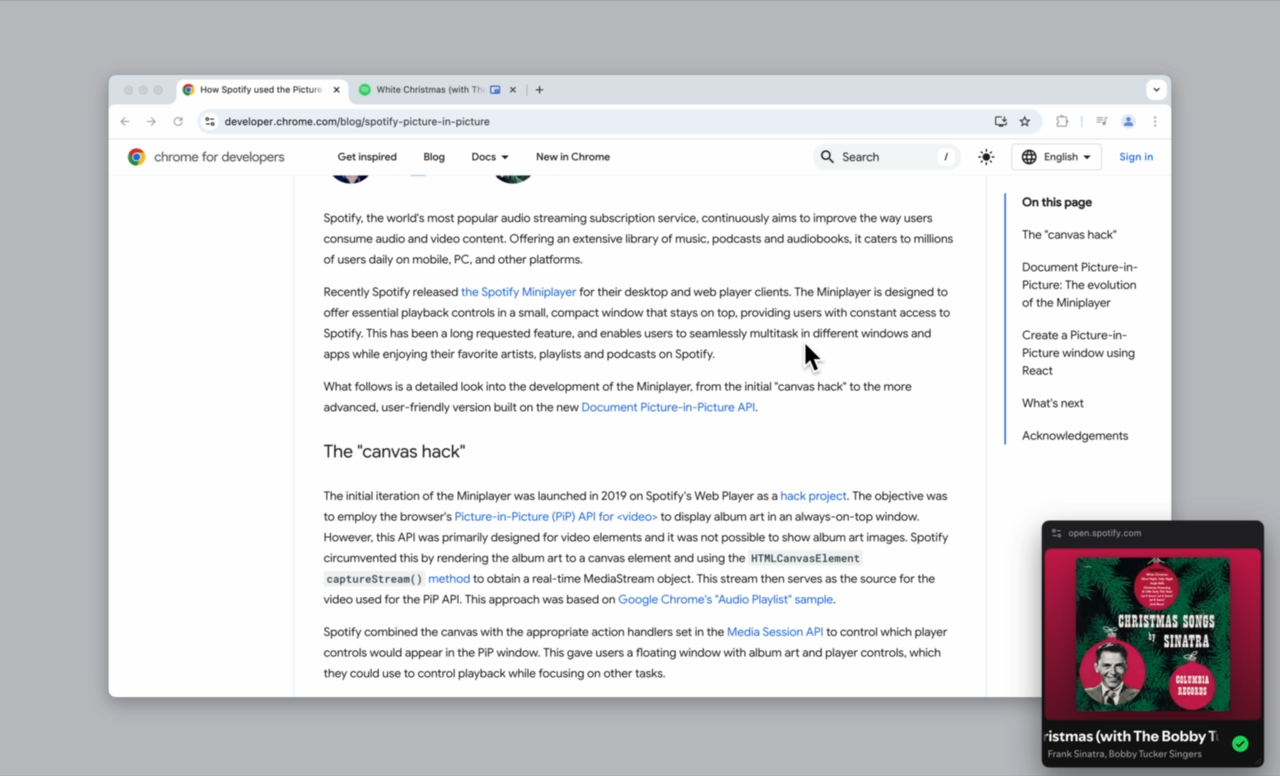
Task: Open the Chrome profile avatar
Action: [x=1128, y=121]
